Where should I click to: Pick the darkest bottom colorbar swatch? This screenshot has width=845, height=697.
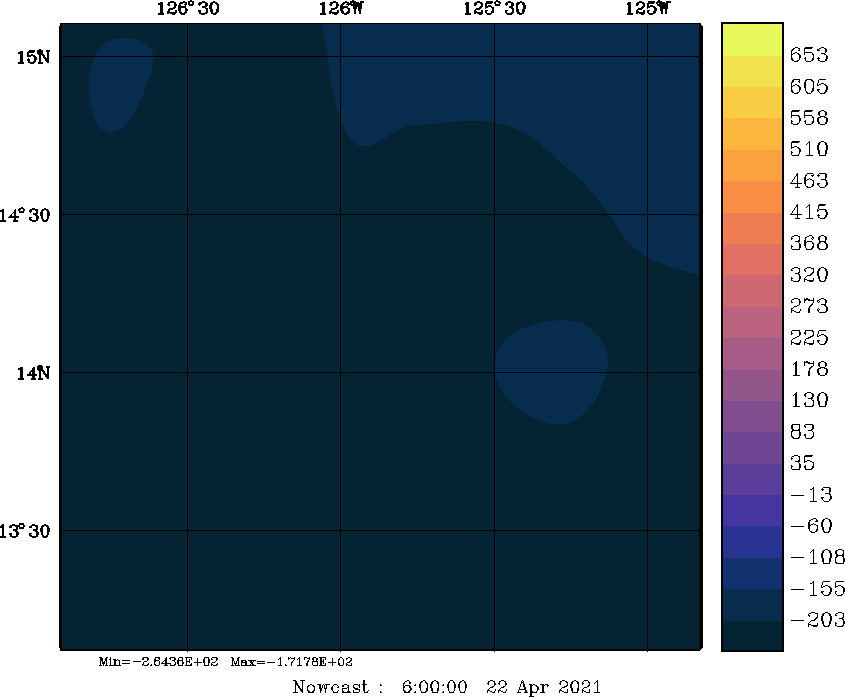coord(752,636)
